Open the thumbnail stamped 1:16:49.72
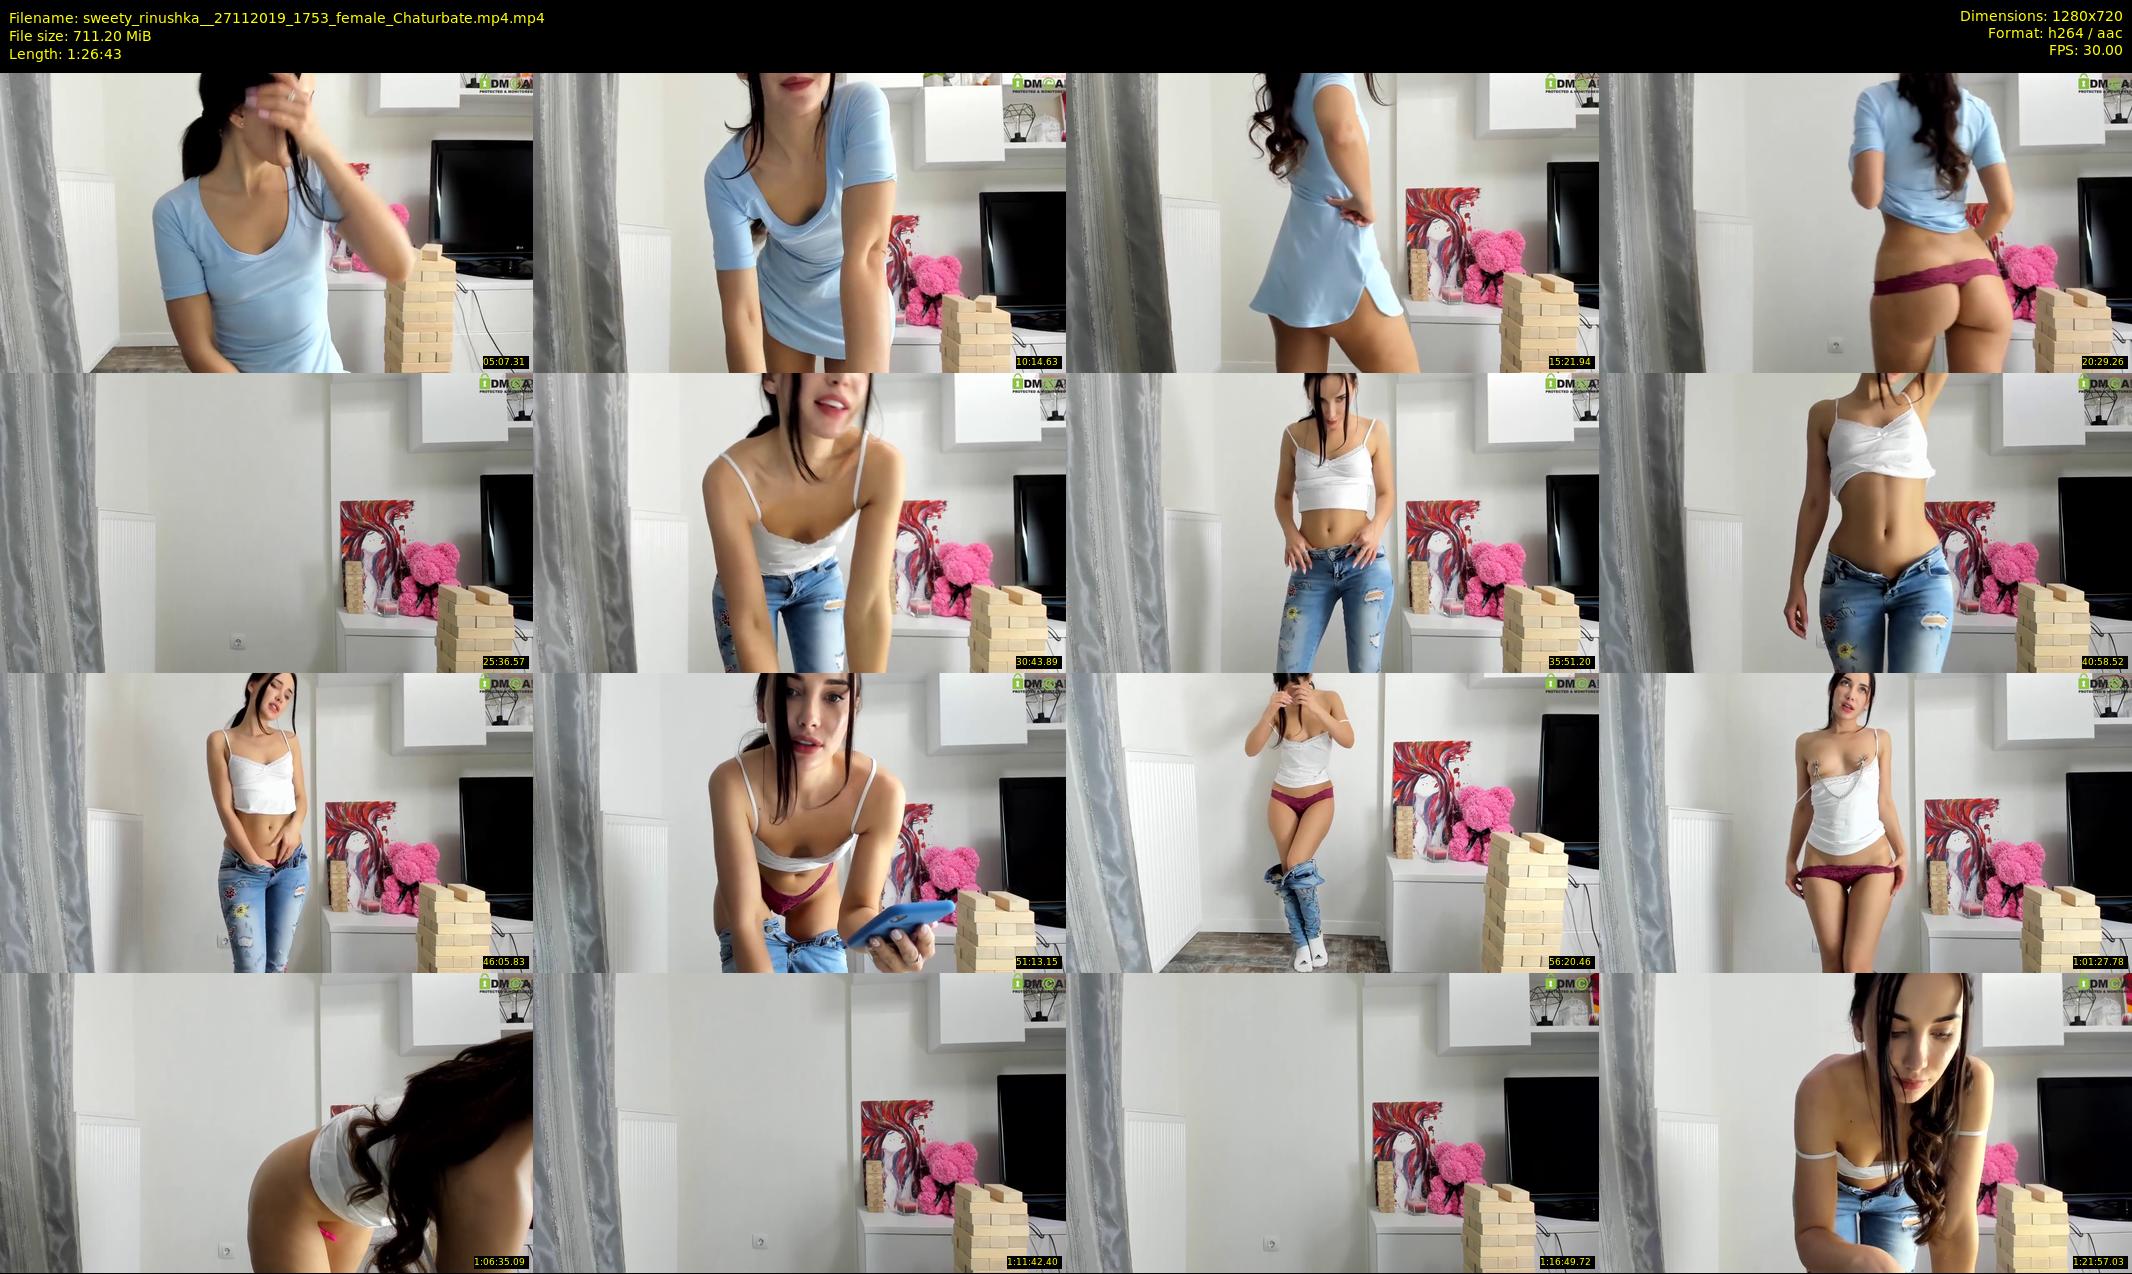This screenshot has width=2132, height=1274. [1332, 1122]
